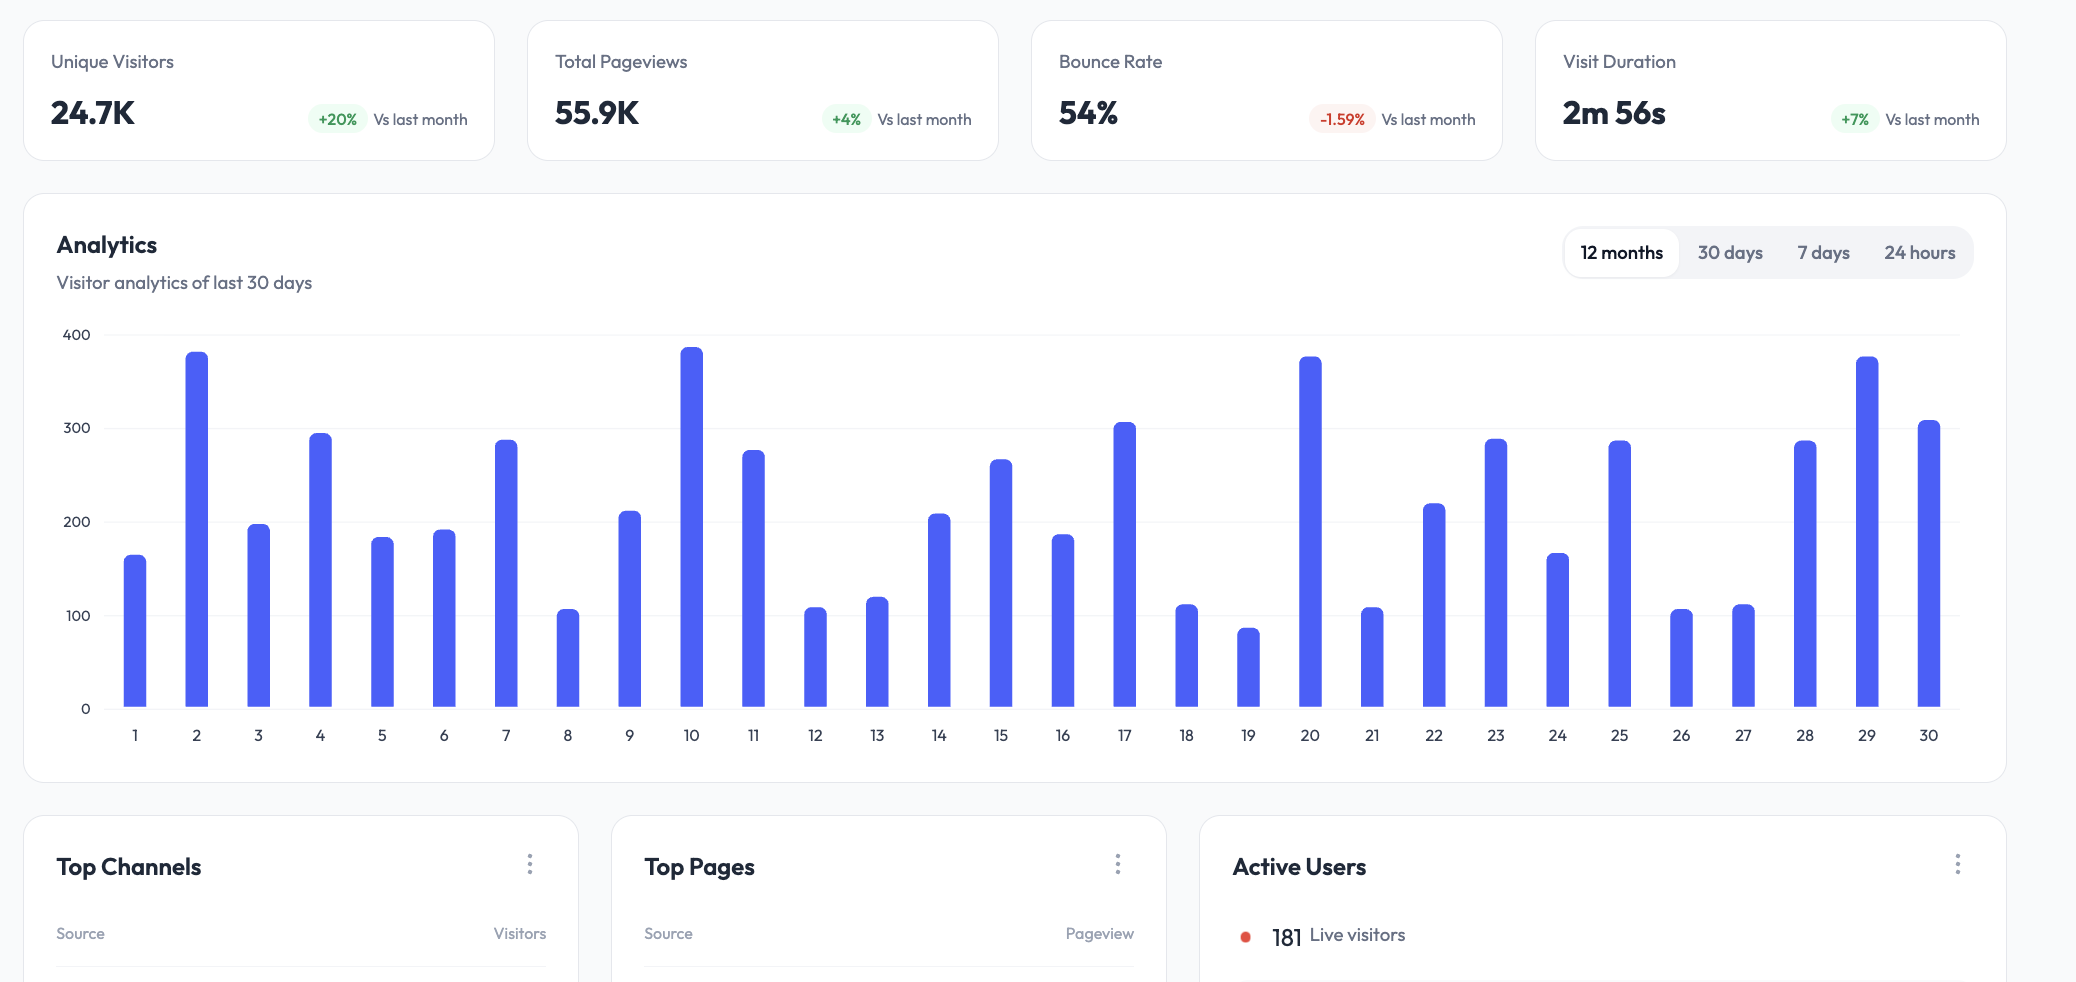
Task: Click the +20% badge on Unique Visitors
Action: [336, 119]
